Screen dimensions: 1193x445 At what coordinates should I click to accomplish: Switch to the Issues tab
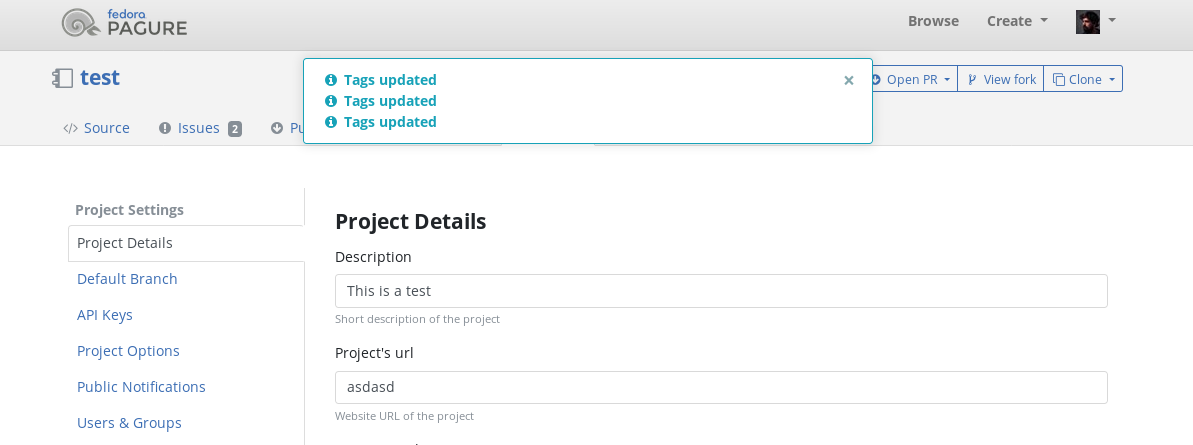pyautogui.click(x=200, y=128)
